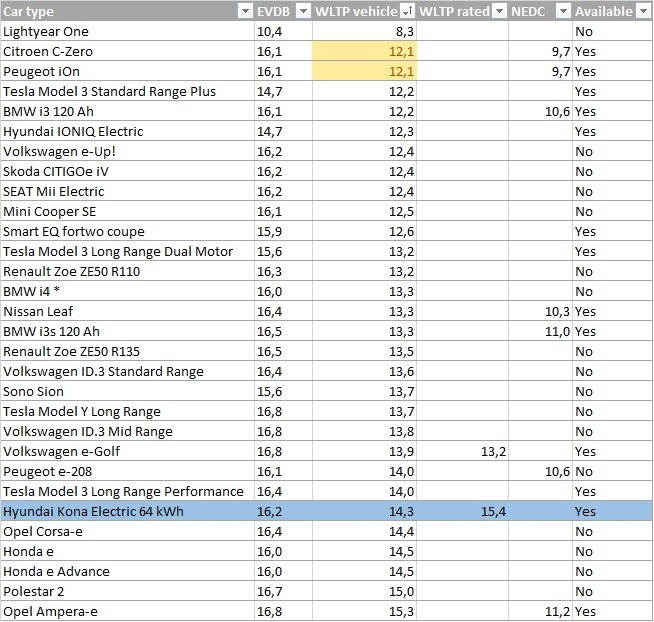Select the Renault Zoe ZE50 R110 cell

[x=128, y=272]
